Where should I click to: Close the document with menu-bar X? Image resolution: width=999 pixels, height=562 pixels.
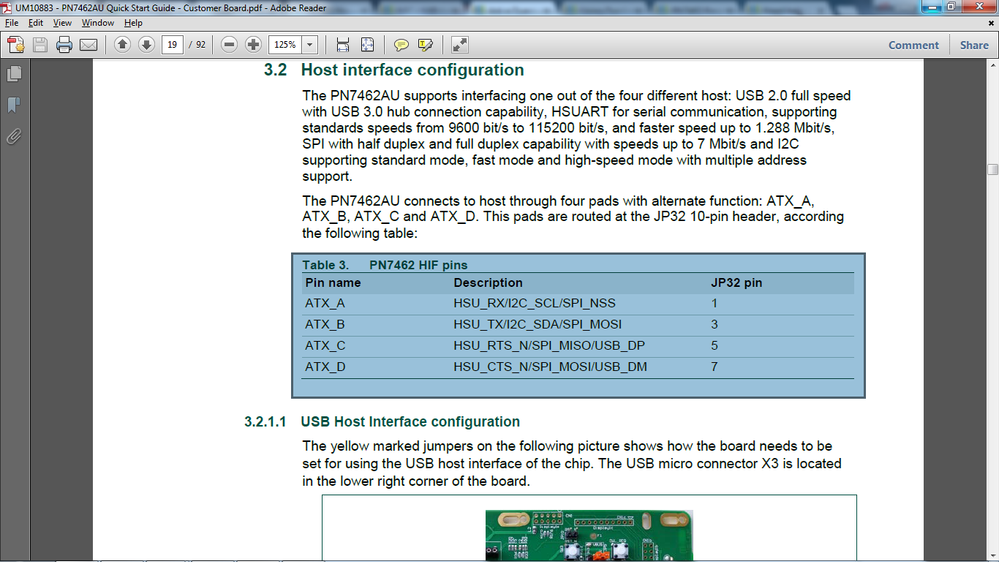click(x=991, y=23)
